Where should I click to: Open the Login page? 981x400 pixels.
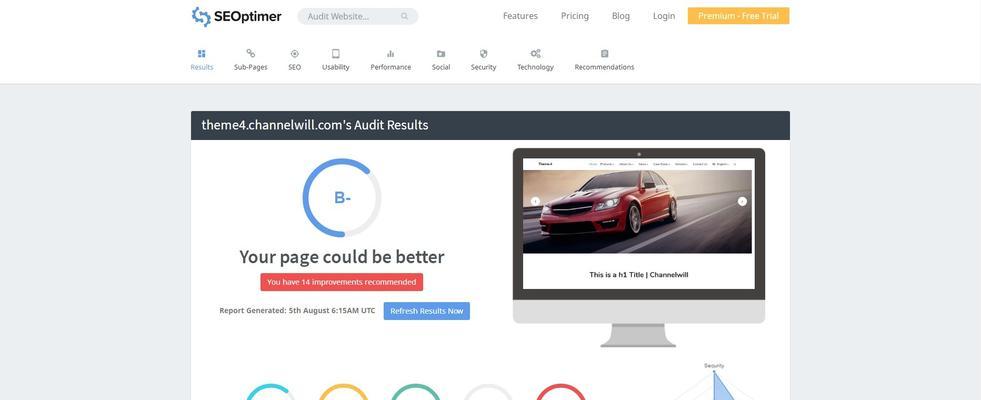[x=664, y=16]
